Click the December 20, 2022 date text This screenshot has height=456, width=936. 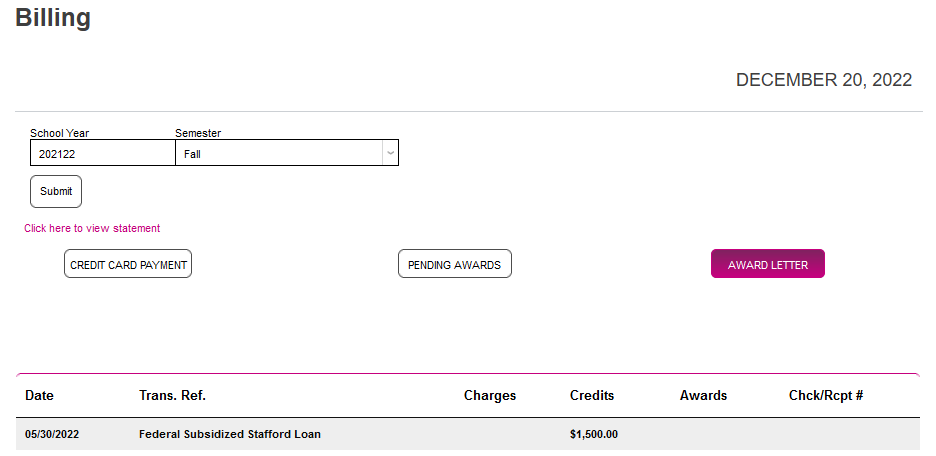point(823,80)
